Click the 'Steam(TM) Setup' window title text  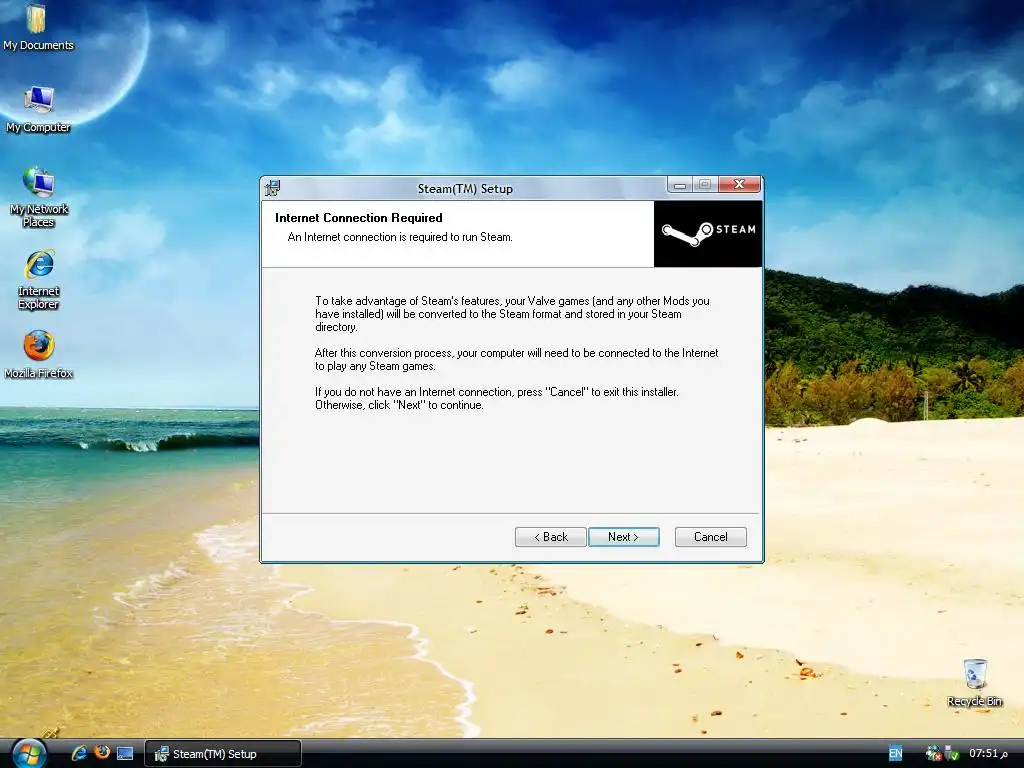pyautogui.click(x=465, y=189)
